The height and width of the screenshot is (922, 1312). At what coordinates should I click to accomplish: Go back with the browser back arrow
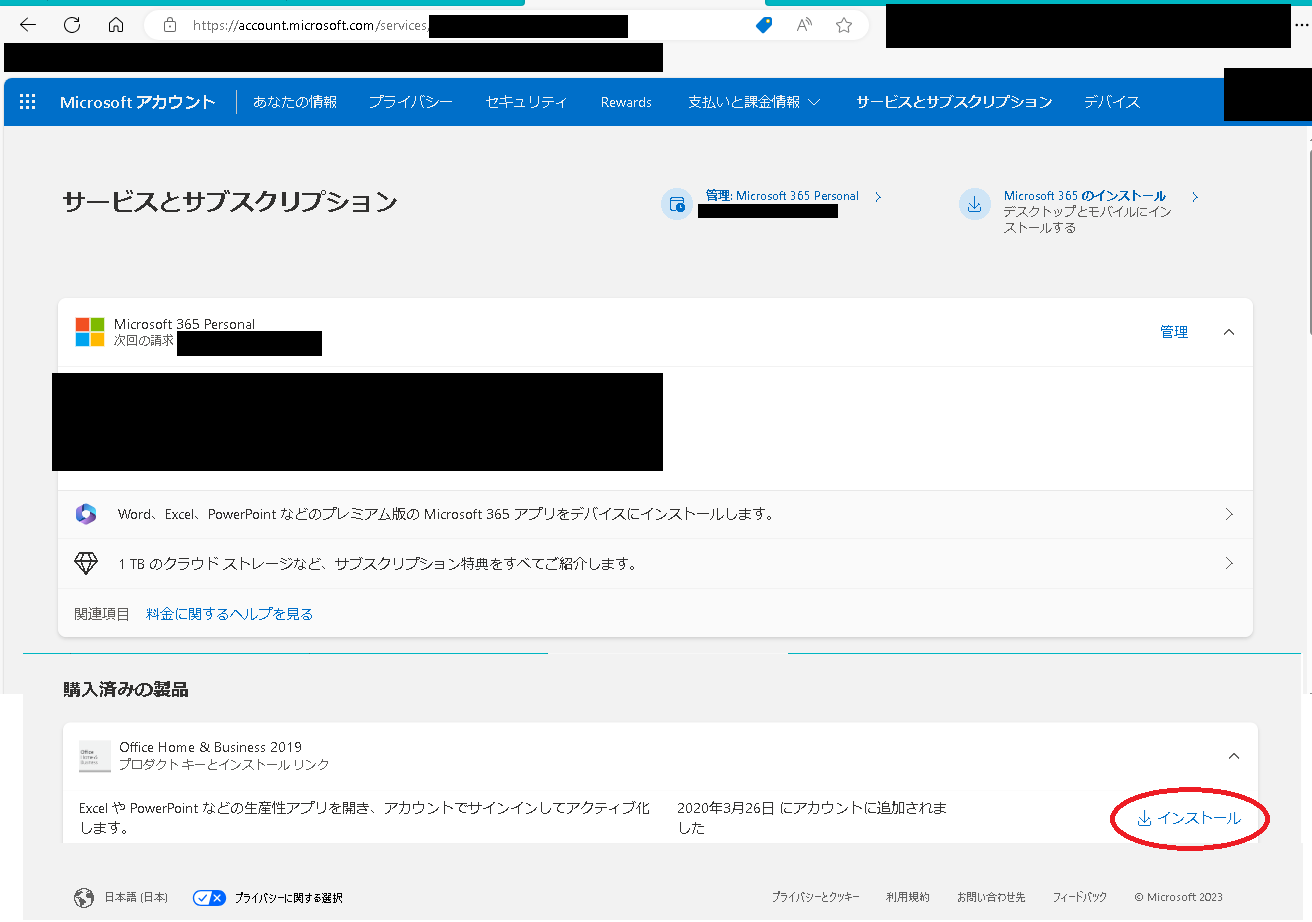[x=28, y=25]
